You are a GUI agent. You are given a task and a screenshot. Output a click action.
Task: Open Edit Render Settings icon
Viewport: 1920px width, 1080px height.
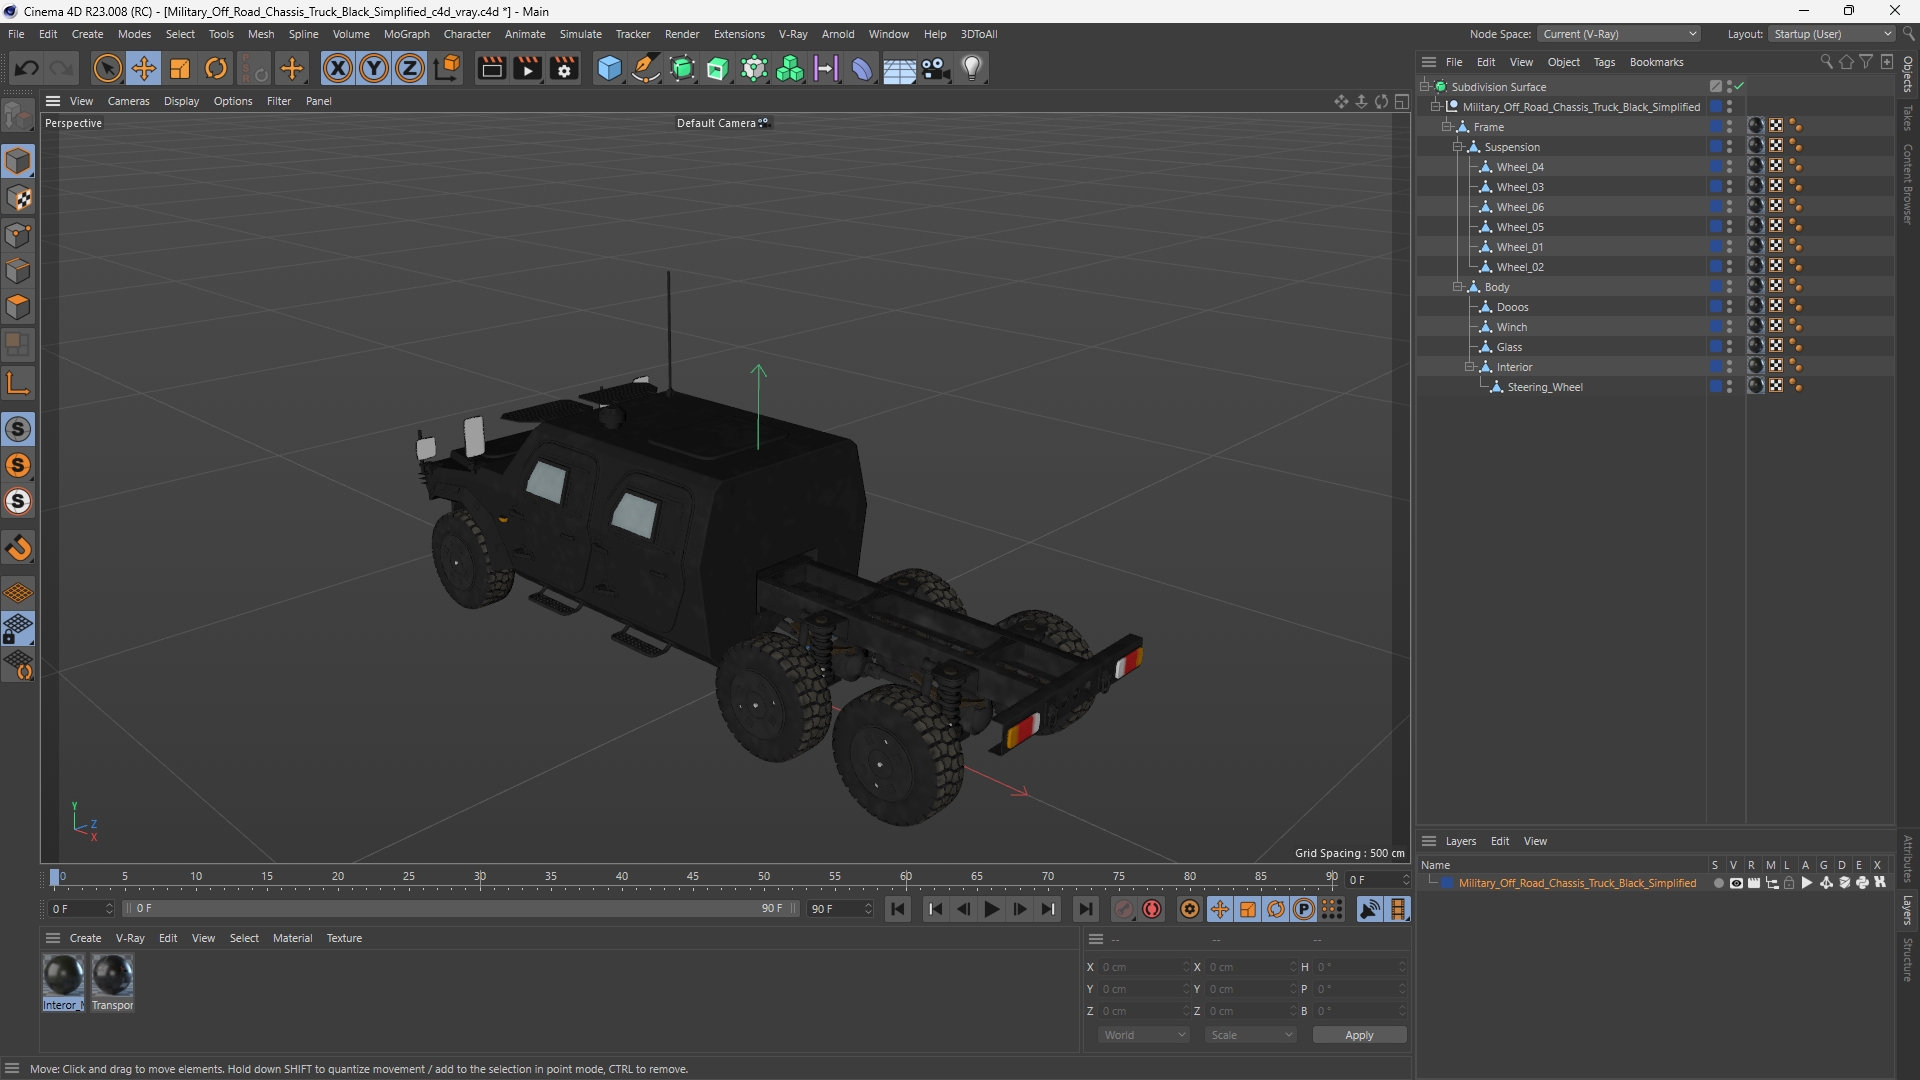tap(565, 68)
